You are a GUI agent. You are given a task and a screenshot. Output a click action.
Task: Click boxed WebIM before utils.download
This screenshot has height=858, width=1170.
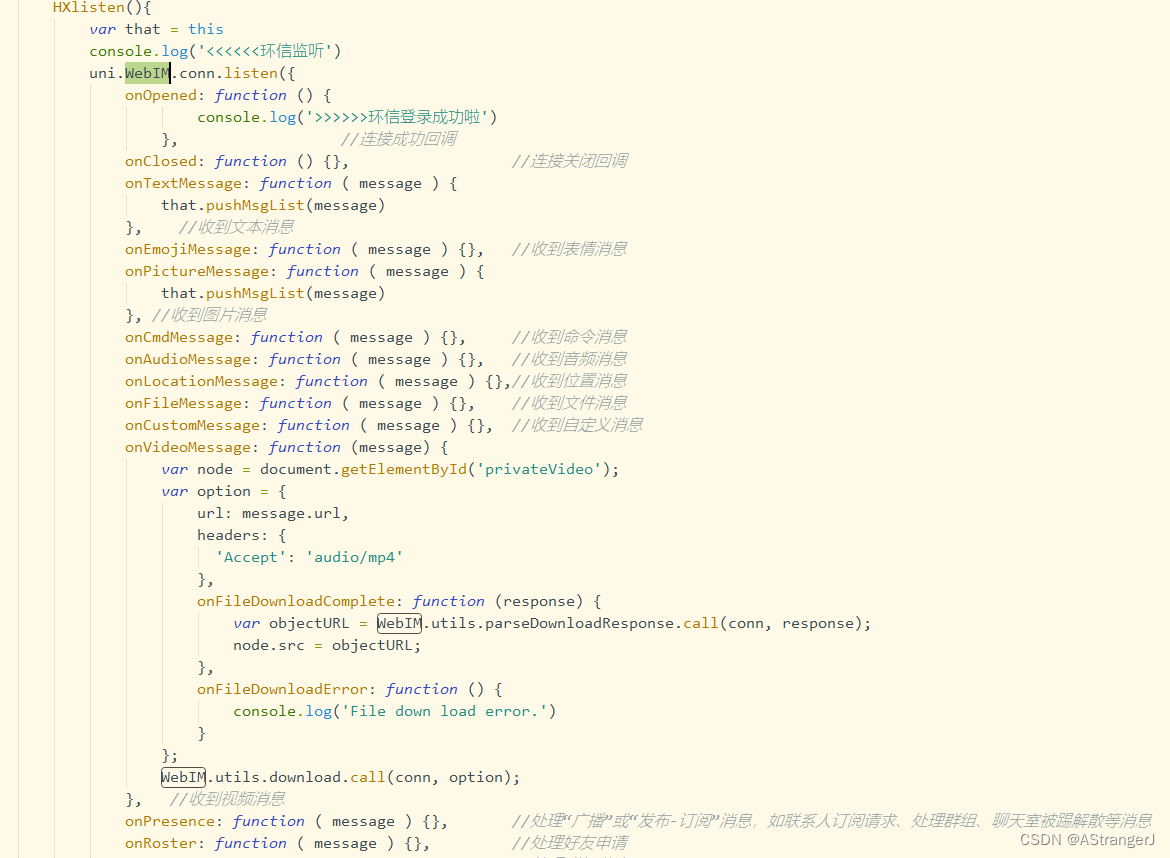tap(184, 777)
